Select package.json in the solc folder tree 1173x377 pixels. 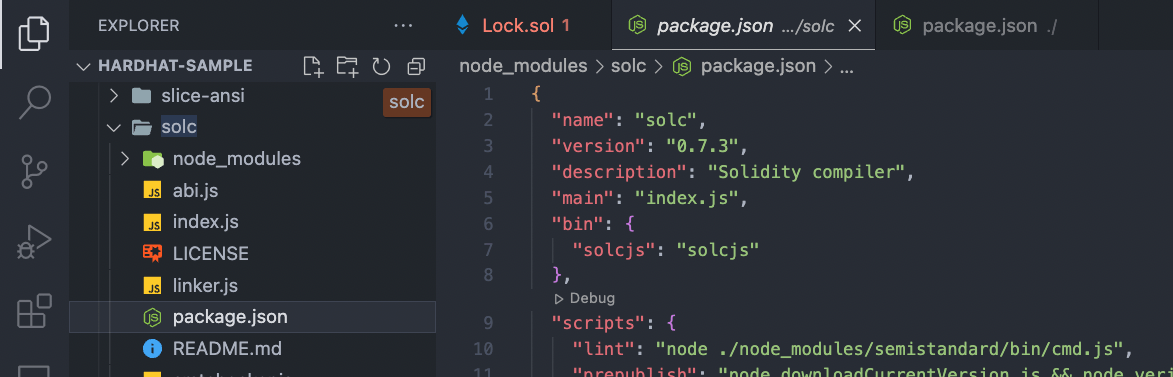pos(252,317)
